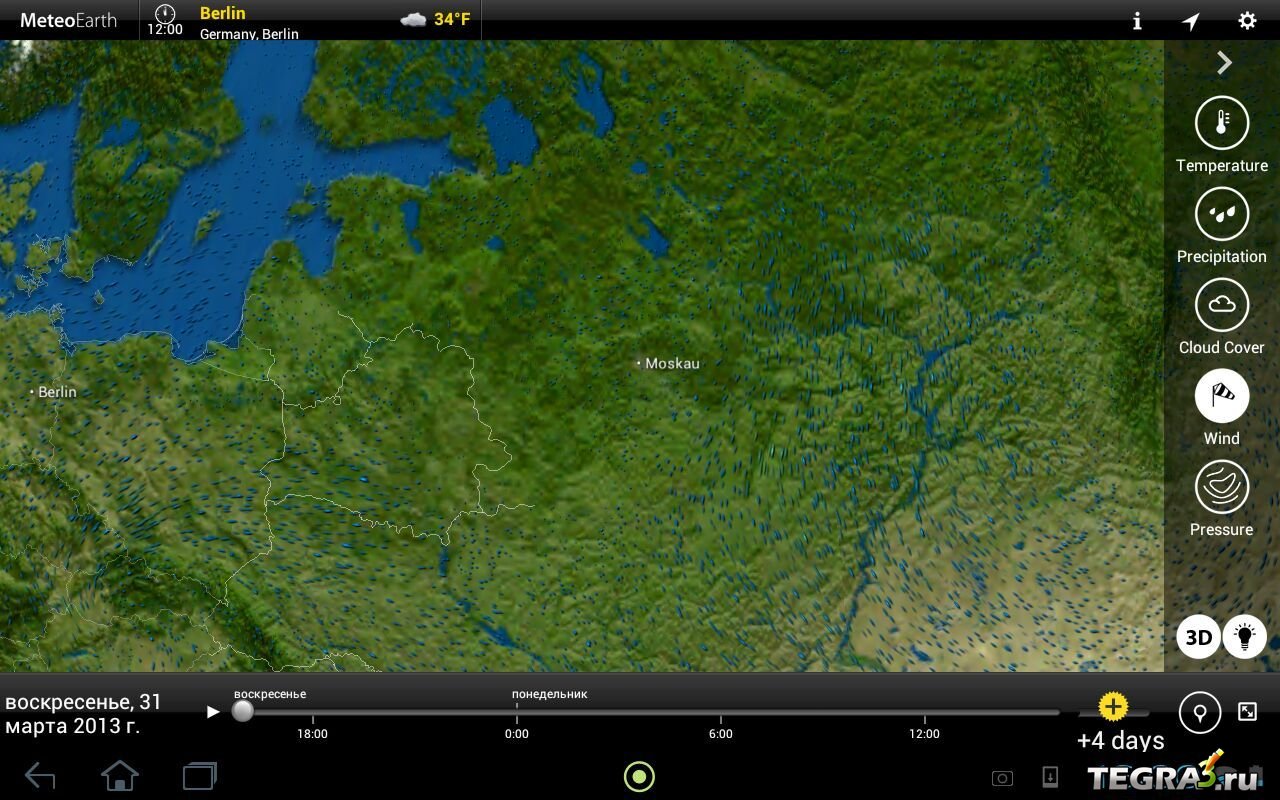
Task: Tap the Android back arrow
Action: [40, 776]
